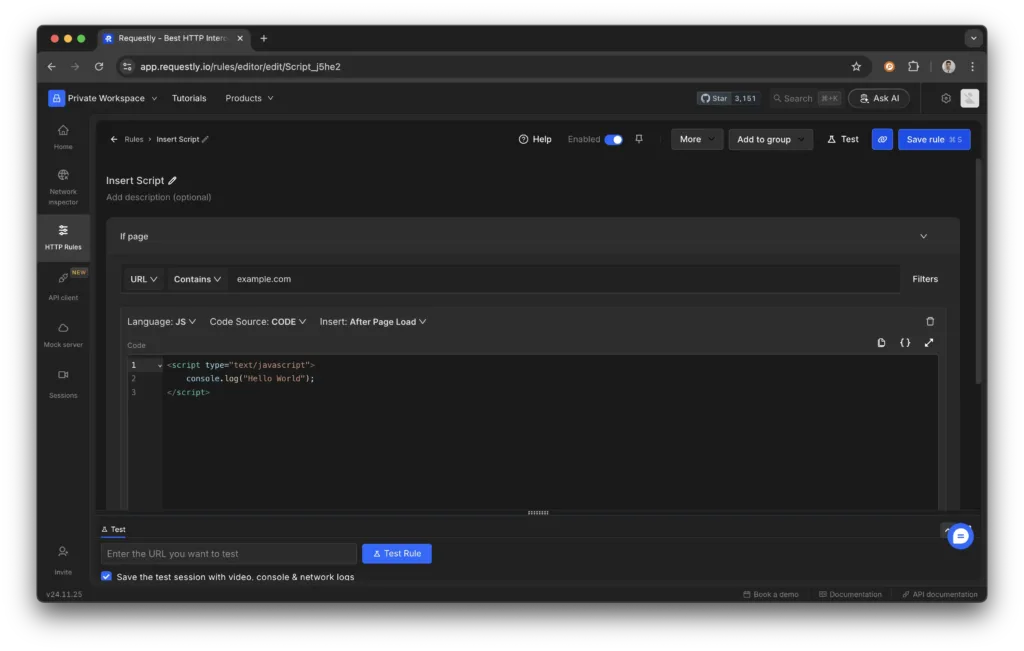This screenshot has height=651, width=1024.
Task: Open Book a demo footer link
Action: coord(771,594)
